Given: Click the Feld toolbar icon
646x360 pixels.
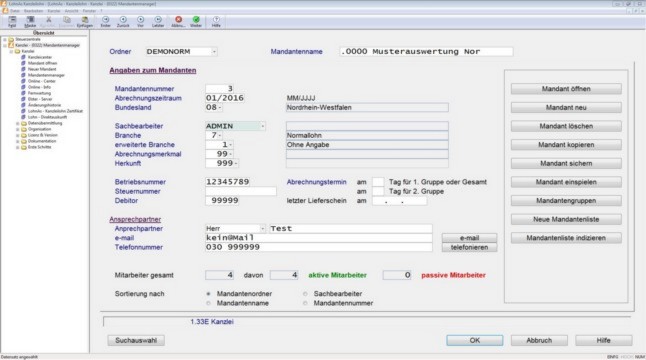Looking at the screenshot, I should (x=12, y=20).
